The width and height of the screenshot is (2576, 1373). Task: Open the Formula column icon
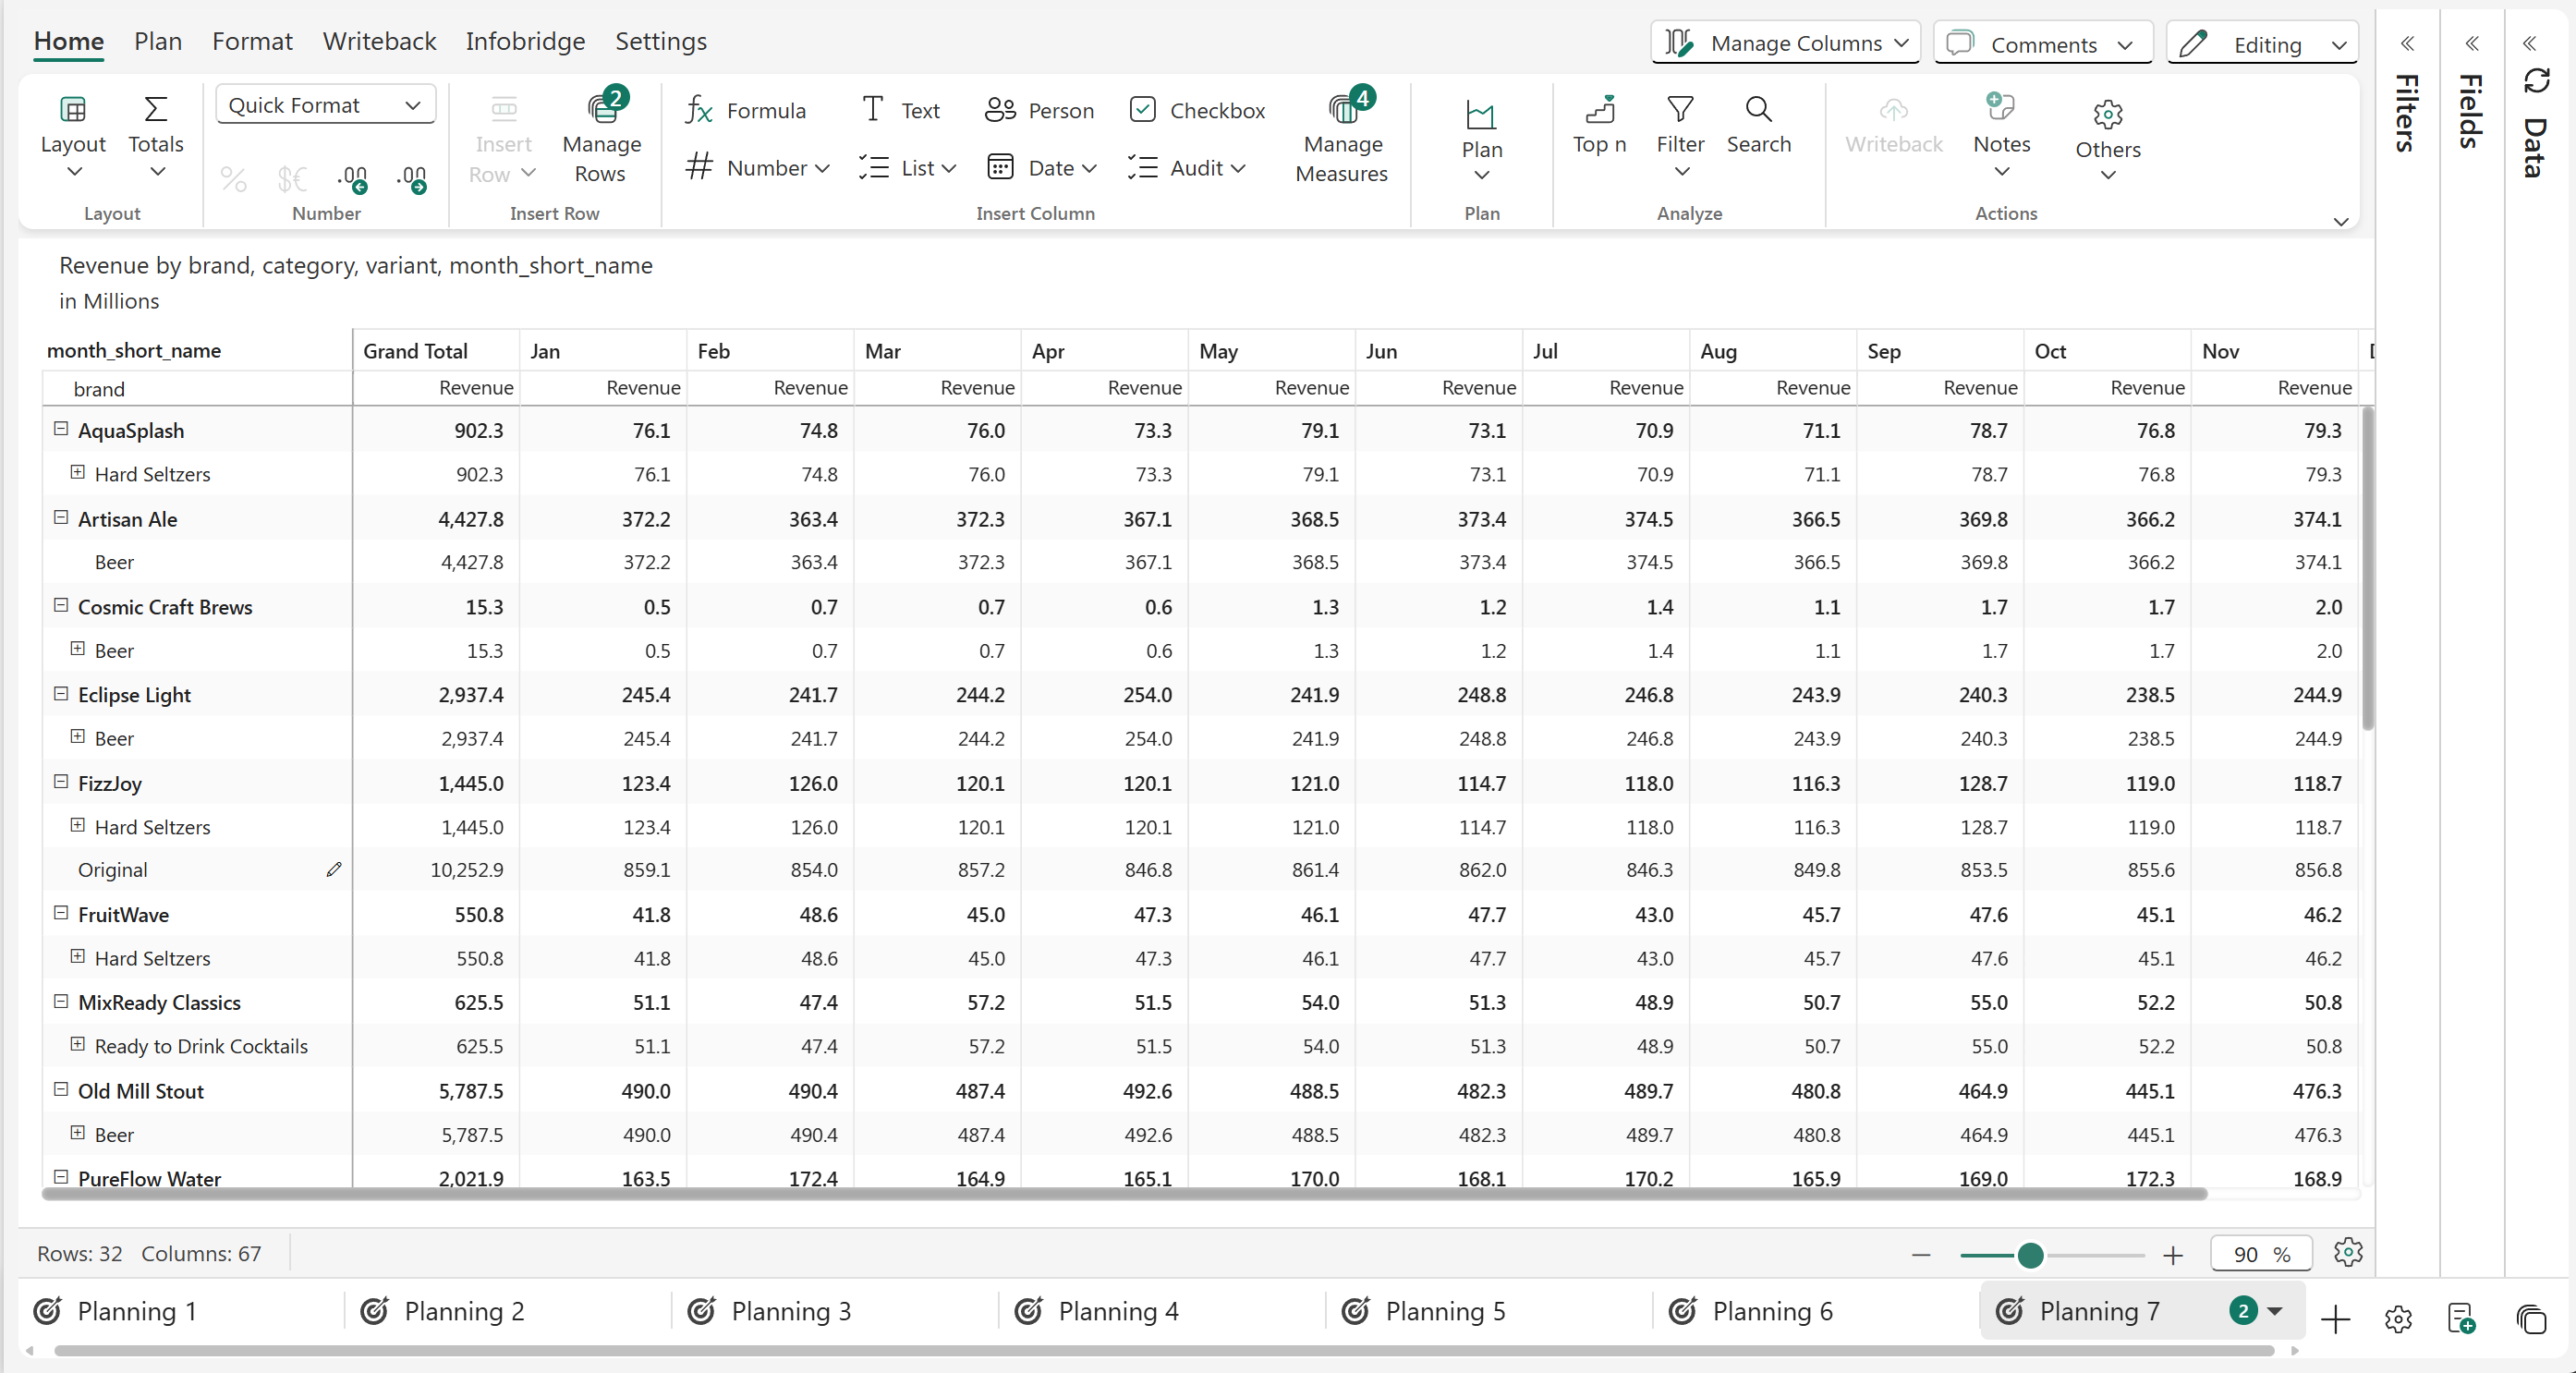699,110
